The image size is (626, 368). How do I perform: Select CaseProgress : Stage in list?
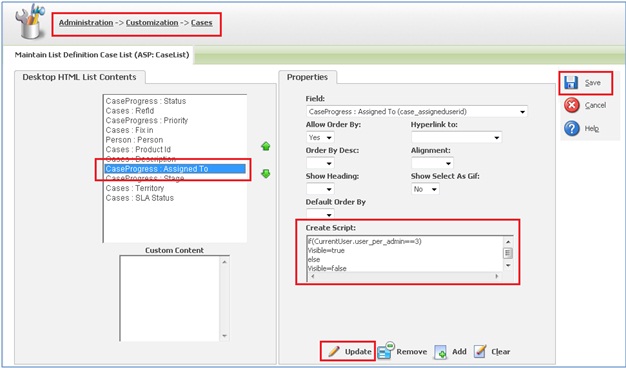click(x=145, y=178)
